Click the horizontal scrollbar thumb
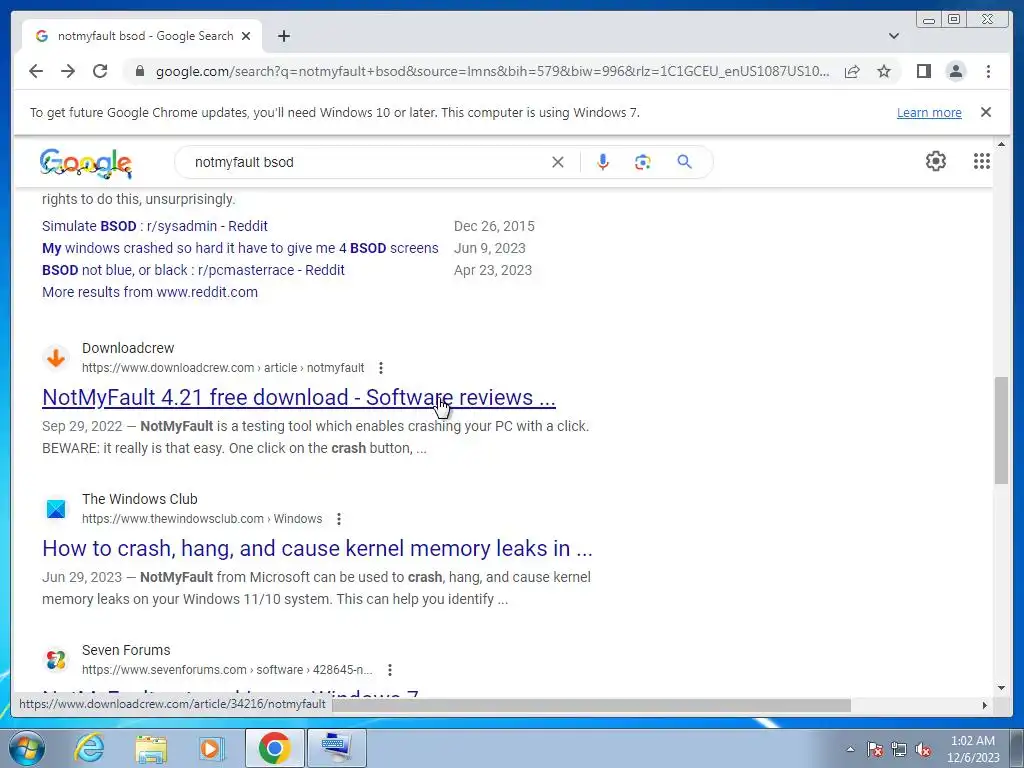The image size is (1024, 768). click(591, 705)
